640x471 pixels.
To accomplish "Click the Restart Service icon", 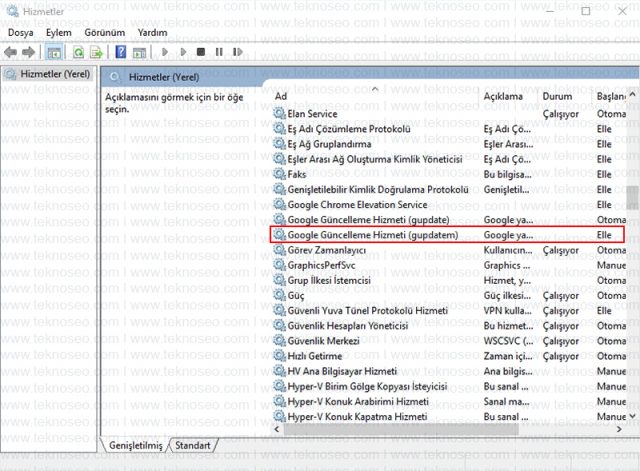I will [237, 52].
